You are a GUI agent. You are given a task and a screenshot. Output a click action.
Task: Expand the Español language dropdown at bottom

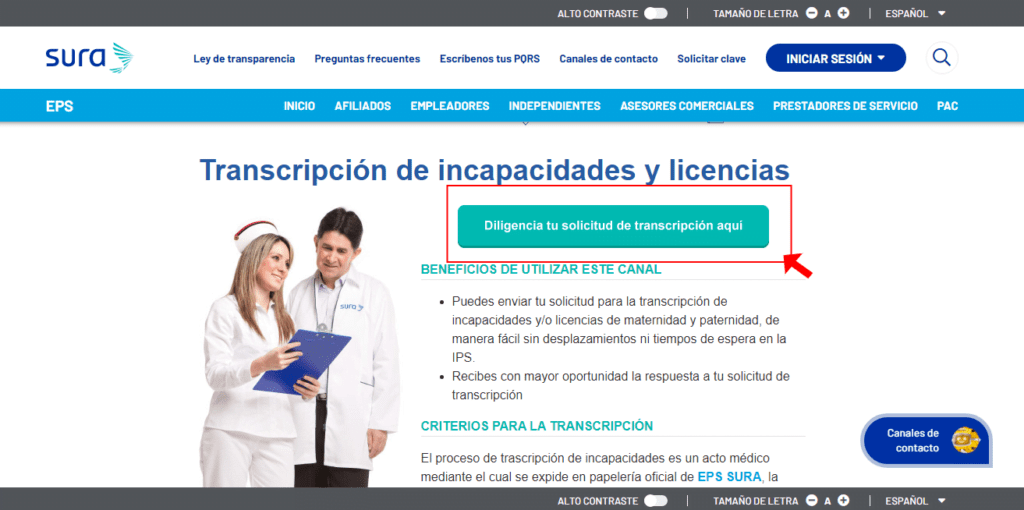click(914, 500)
